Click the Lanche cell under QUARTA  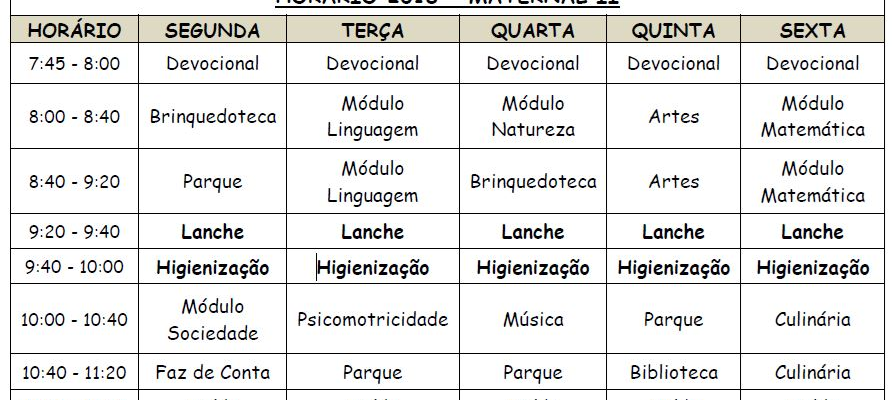[533, 232]
